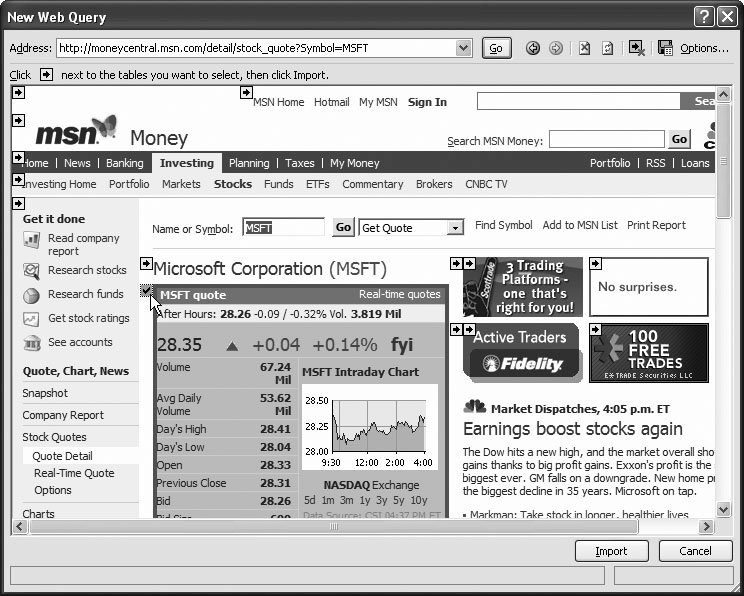Open Real-Time Quote in the sidebar
The image size is (744, 596).
[x=74, y=473]
